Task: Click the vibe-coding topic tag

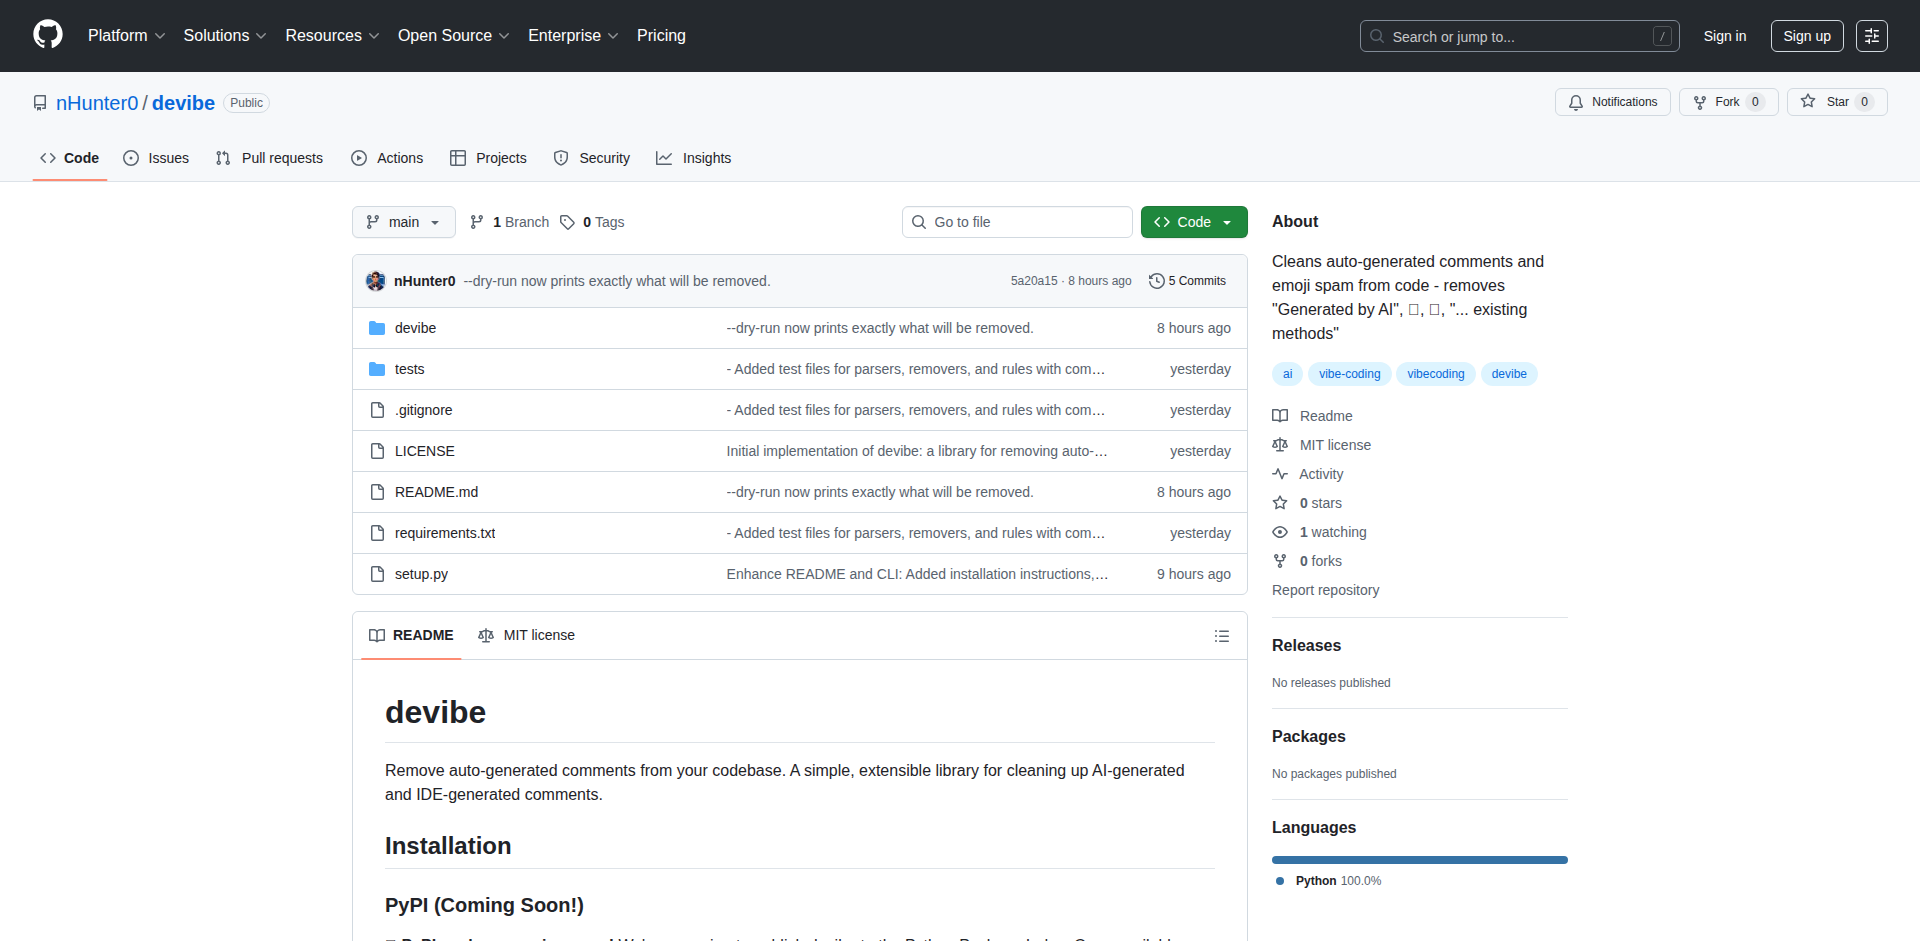Action: (x=1349, y=374)
